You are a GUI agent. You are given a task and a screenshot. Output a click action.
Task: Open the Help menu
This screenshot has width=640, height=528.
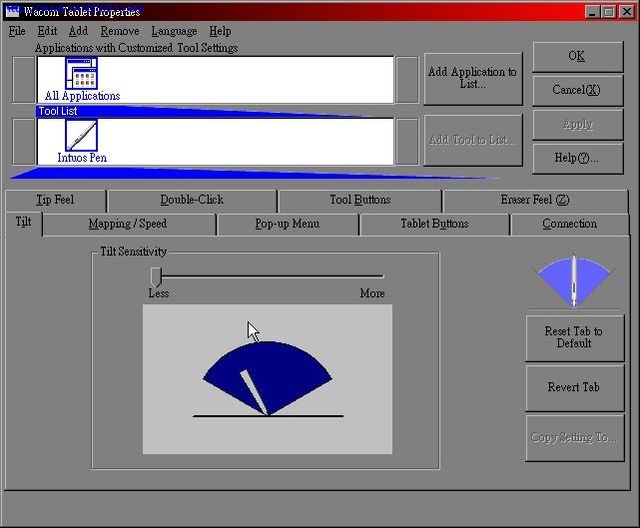click(220, 31)
